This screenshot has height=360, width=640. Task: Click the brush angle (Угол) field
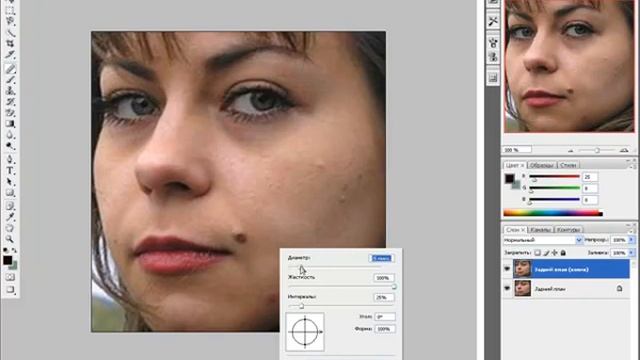385,316
